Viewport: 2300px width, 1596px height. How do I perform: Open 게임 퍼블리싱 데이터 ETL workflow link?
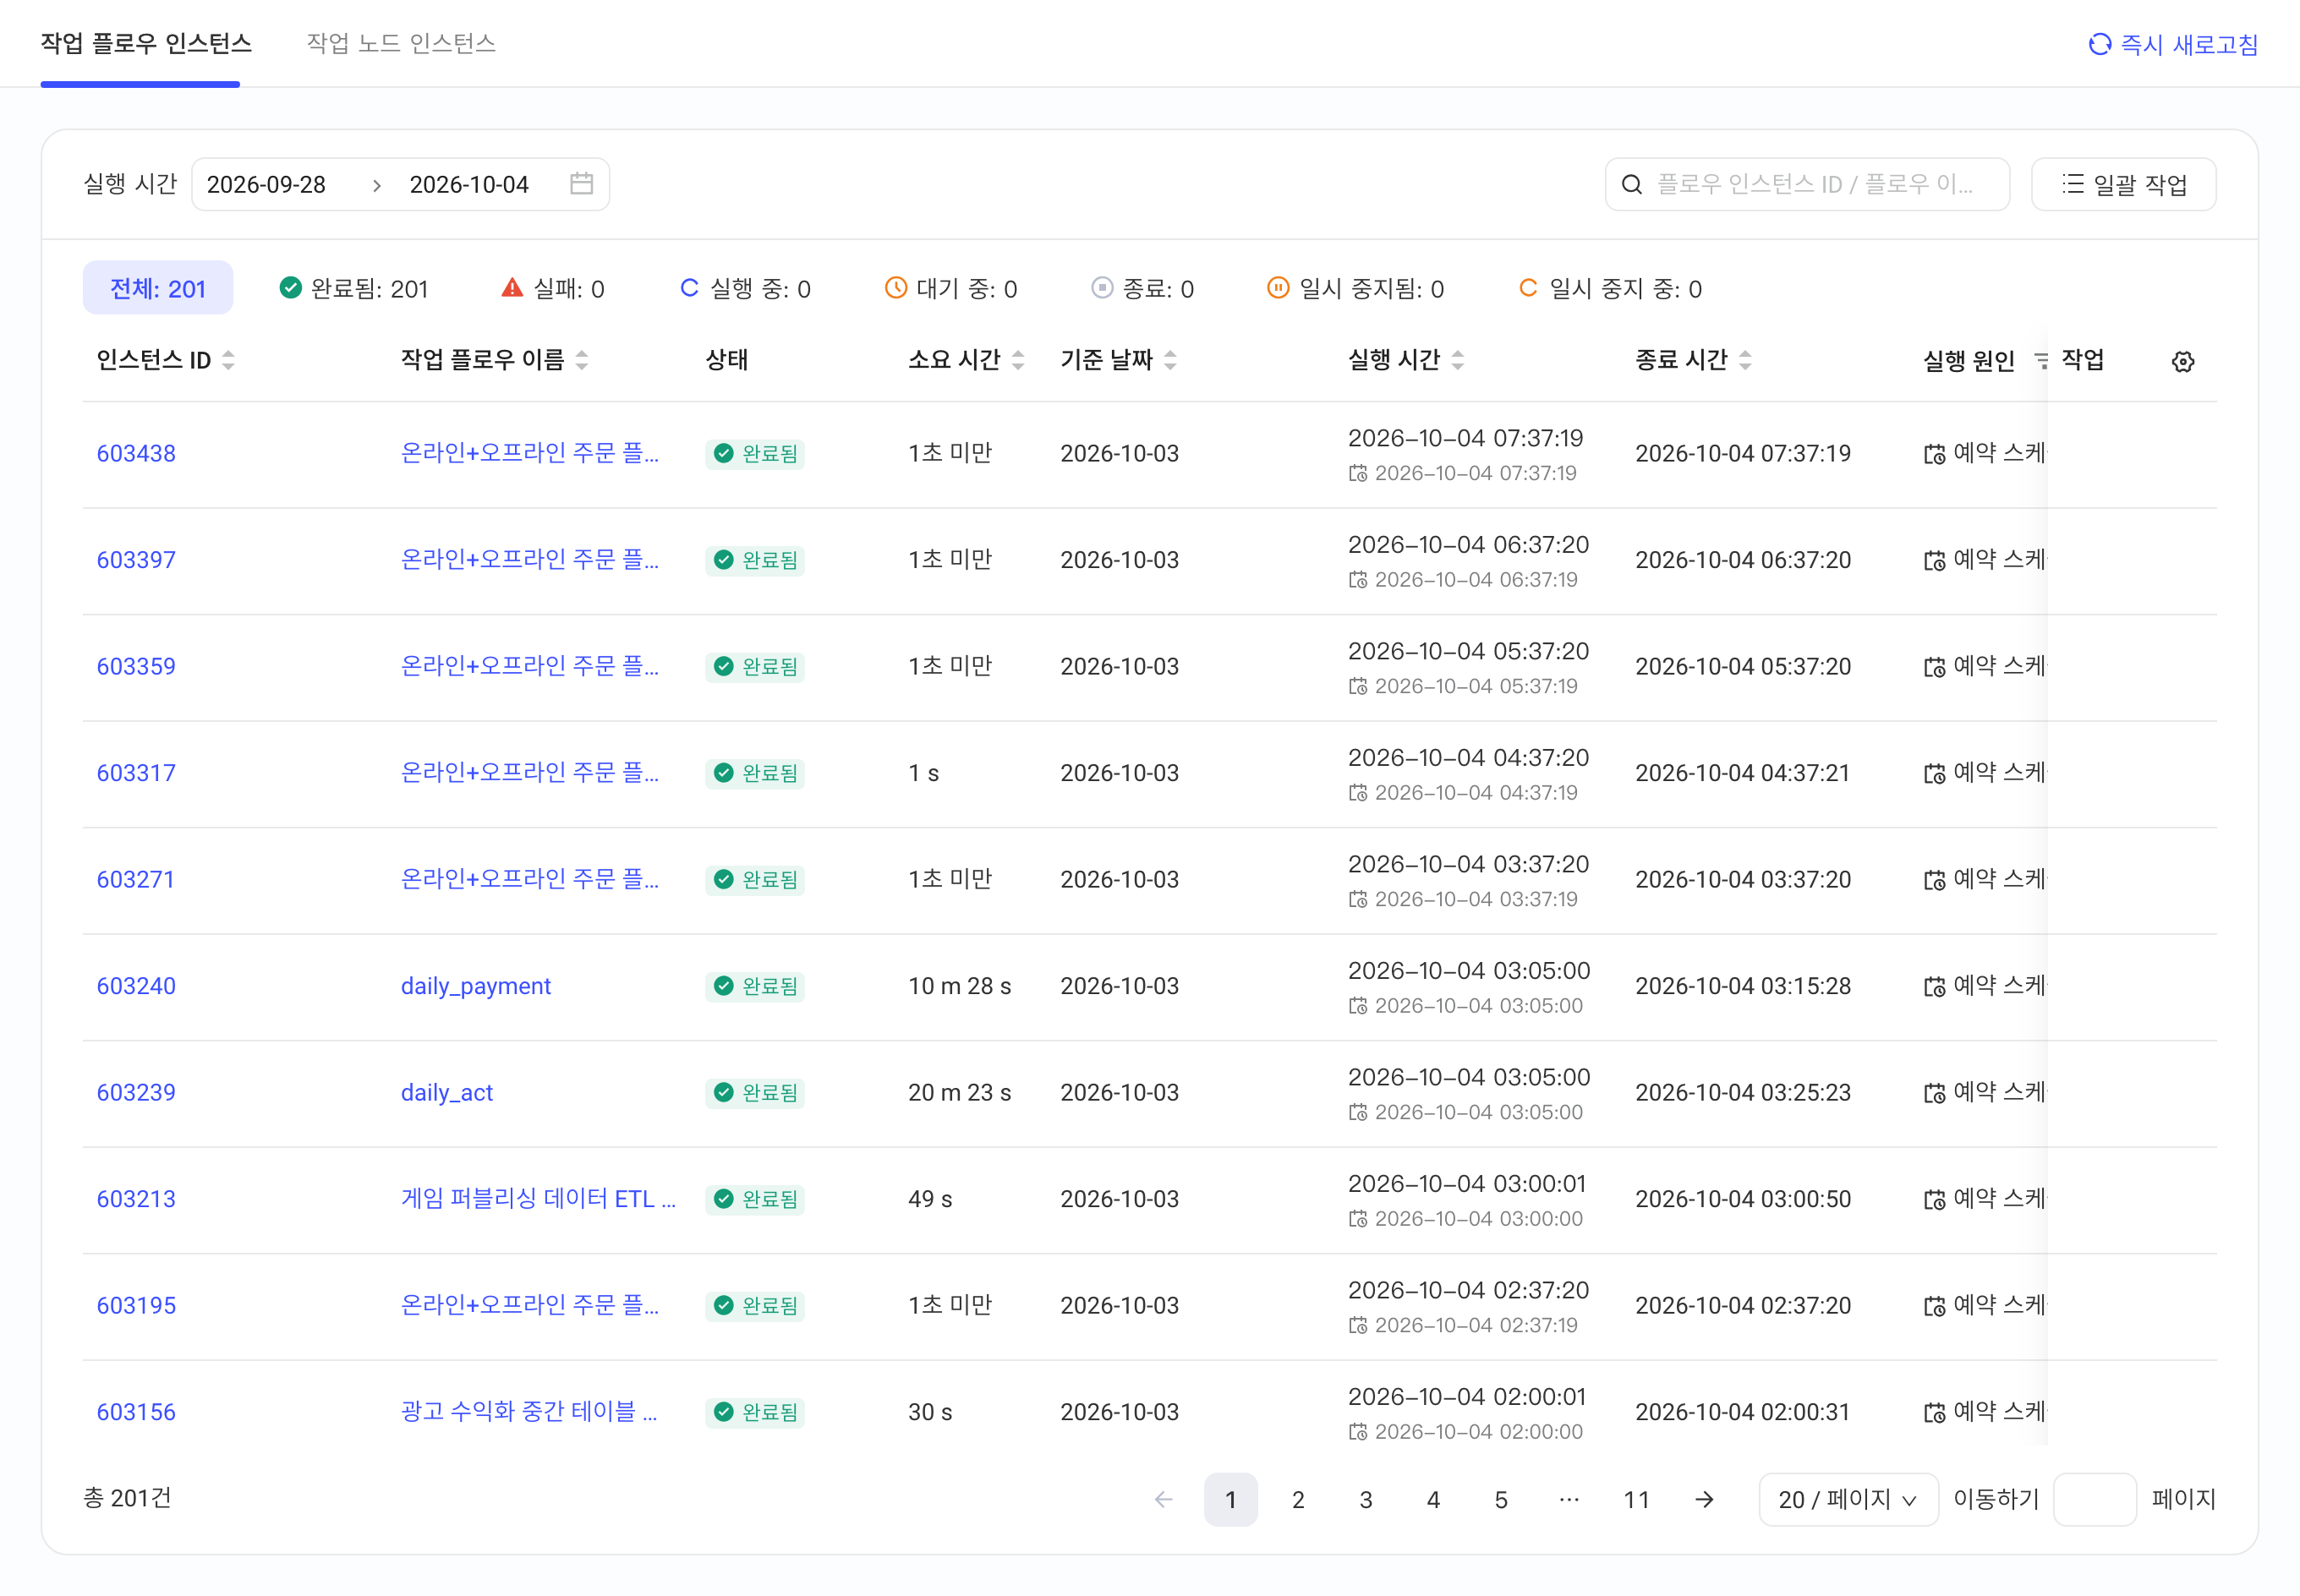coord(538,1198)
